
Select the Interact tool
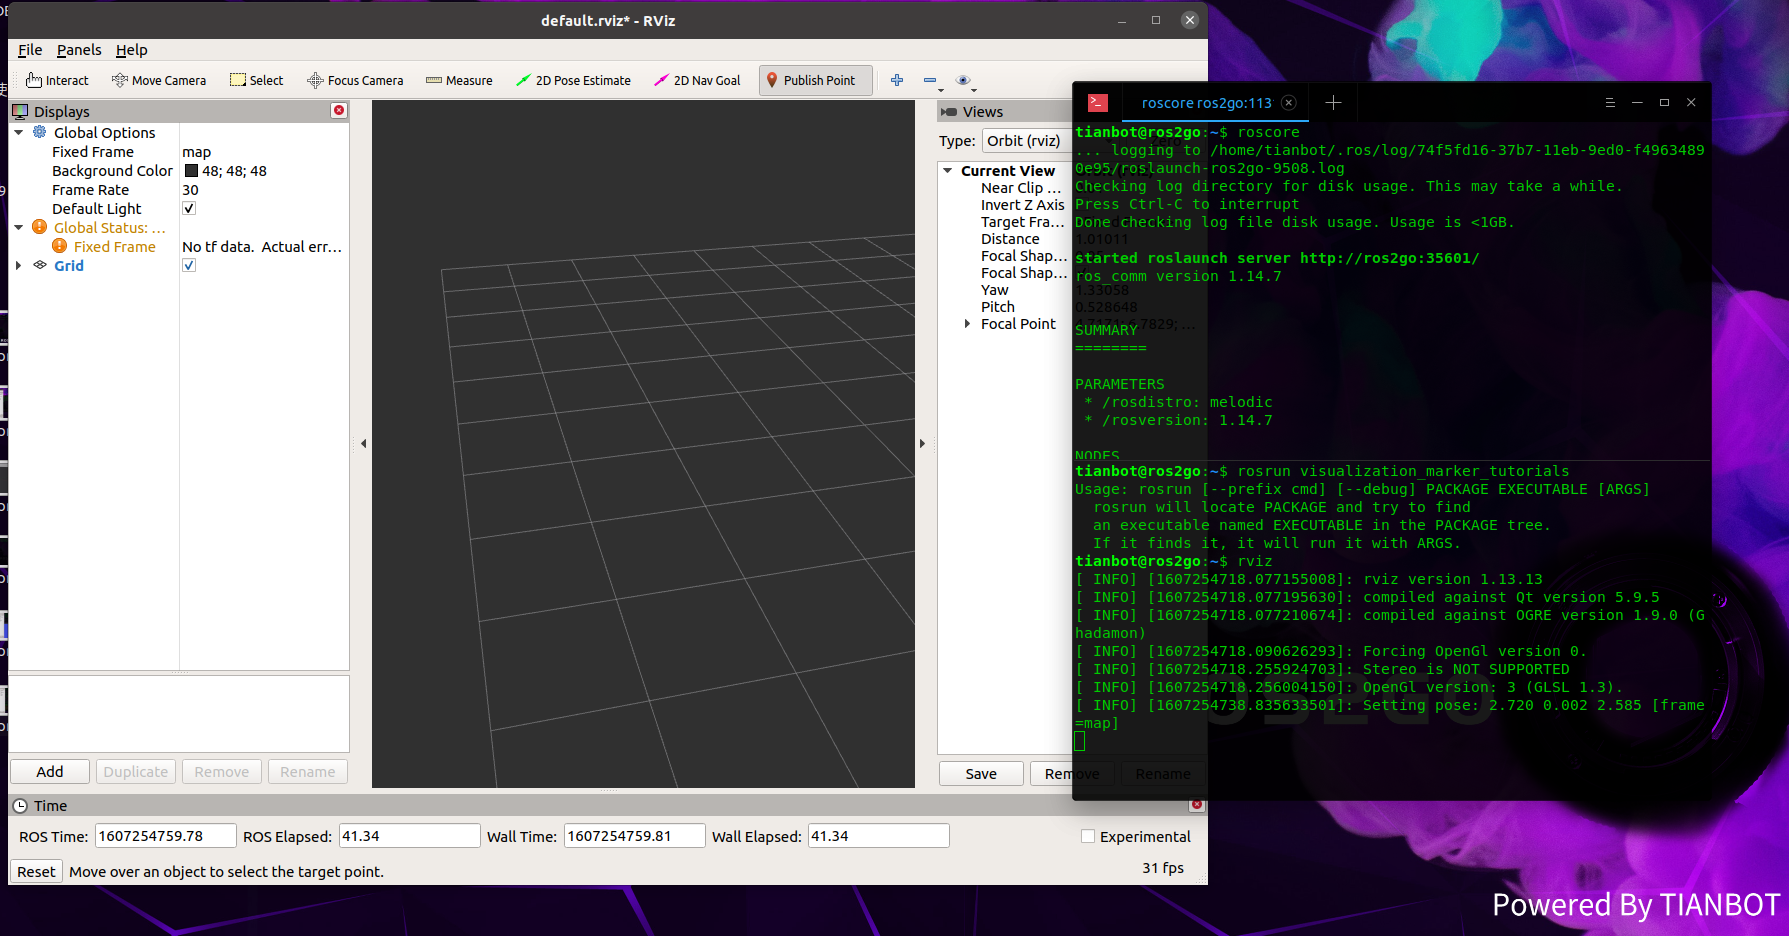tap(57, 80)
